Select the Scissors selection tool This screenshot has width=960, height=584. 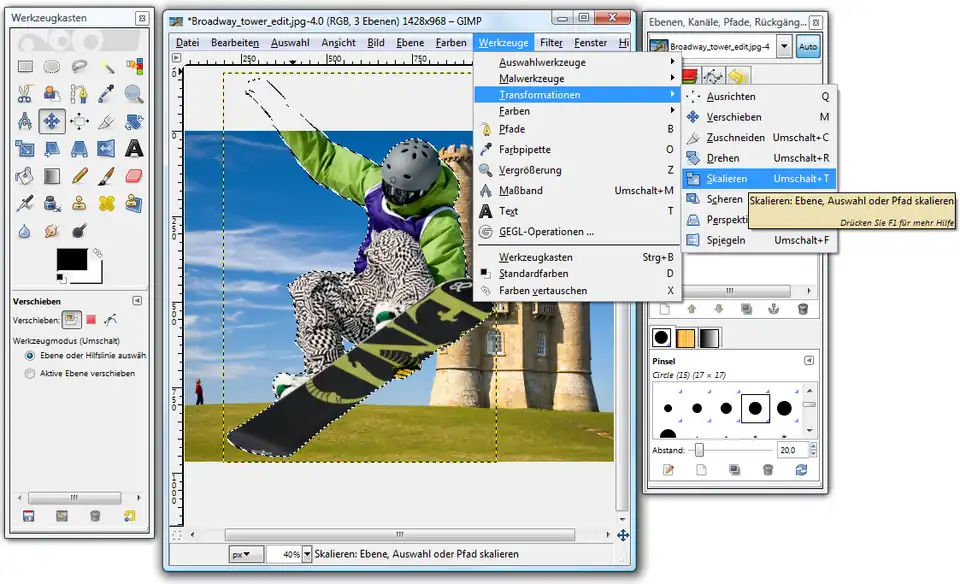click(x=26, y=95)
